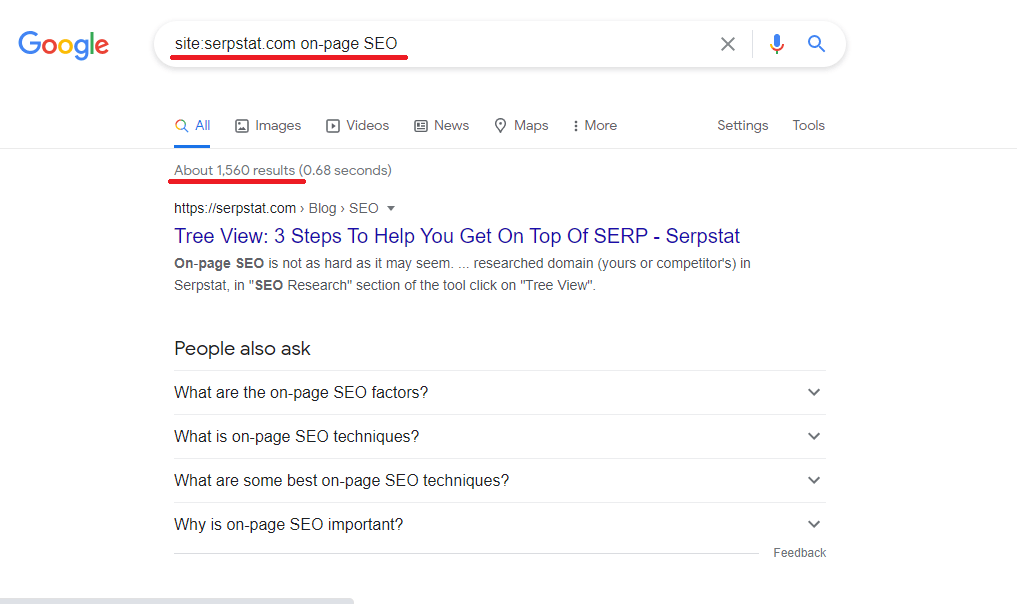
Task: Open the Tree View: 3 Steps result link
Action: [457, 236]
